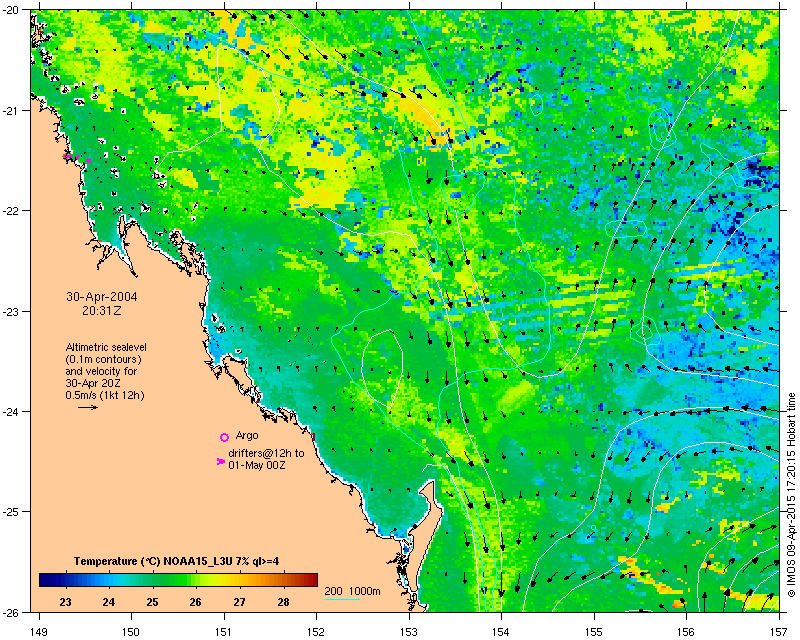Image resolution: width=800 pixels, height=640 pixels.
Task: Click the longitude axis label '154'
Action: point(502,632)
